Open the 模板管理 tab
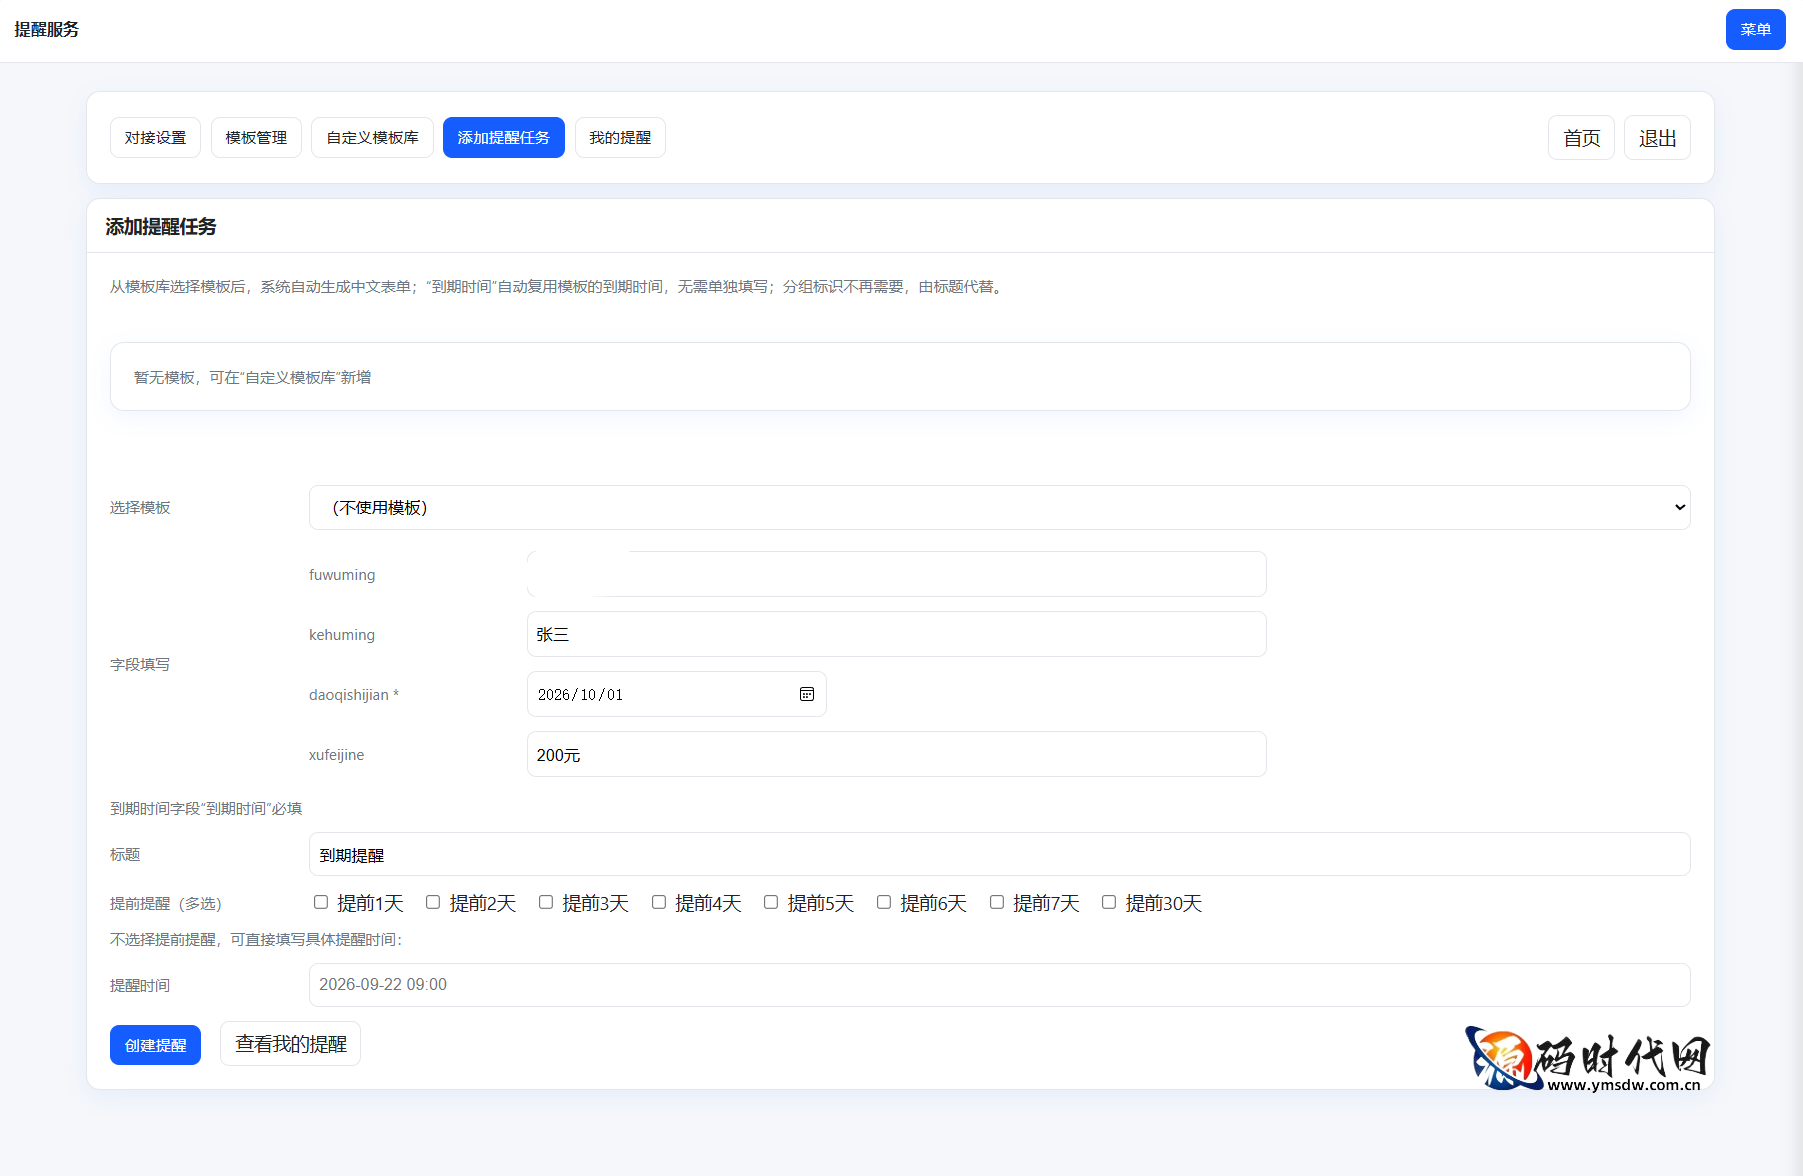Screen dimensions: 1803x1176 point(256,138)
